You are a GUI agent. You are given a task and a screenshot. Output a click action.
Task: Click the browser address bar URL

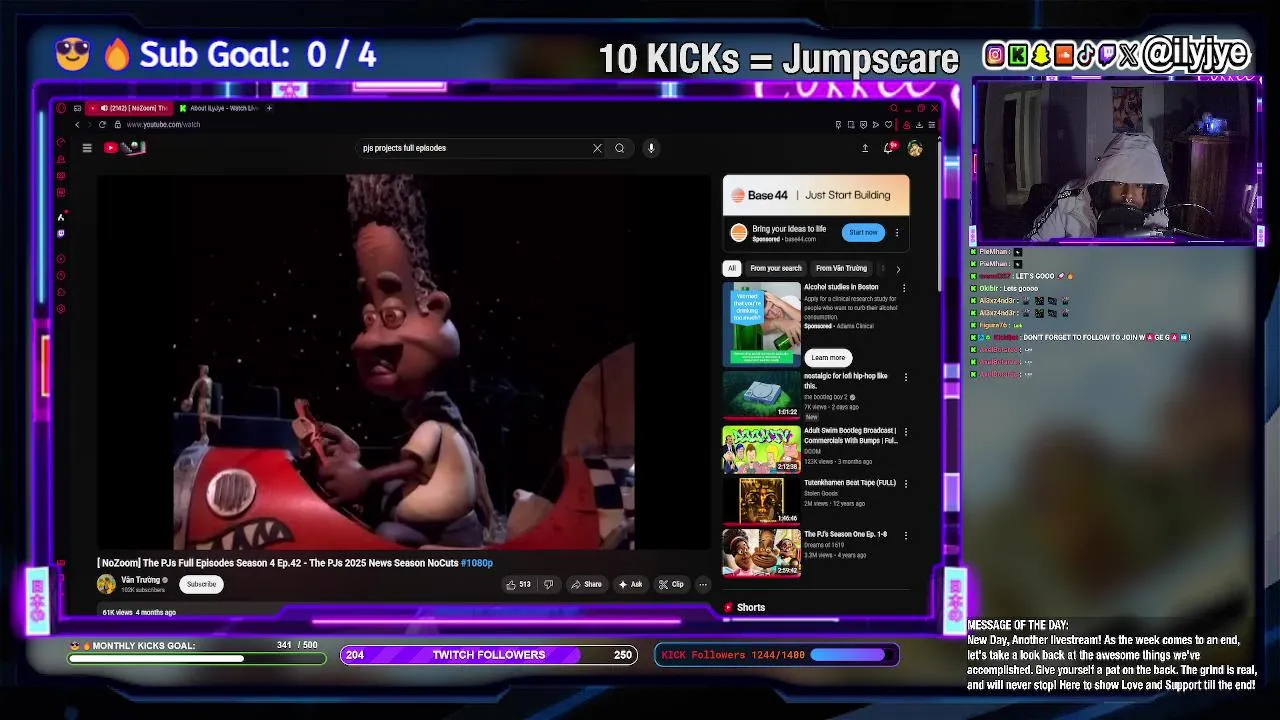pyautogui.click(x=163, y=125)
